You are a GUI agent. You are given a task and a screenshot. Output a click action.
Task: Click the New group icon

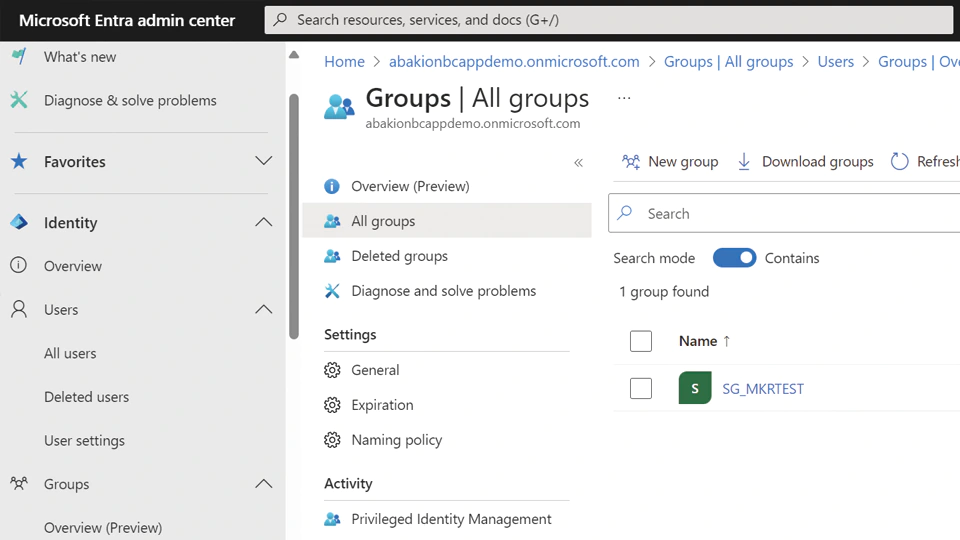coord(631,162)
